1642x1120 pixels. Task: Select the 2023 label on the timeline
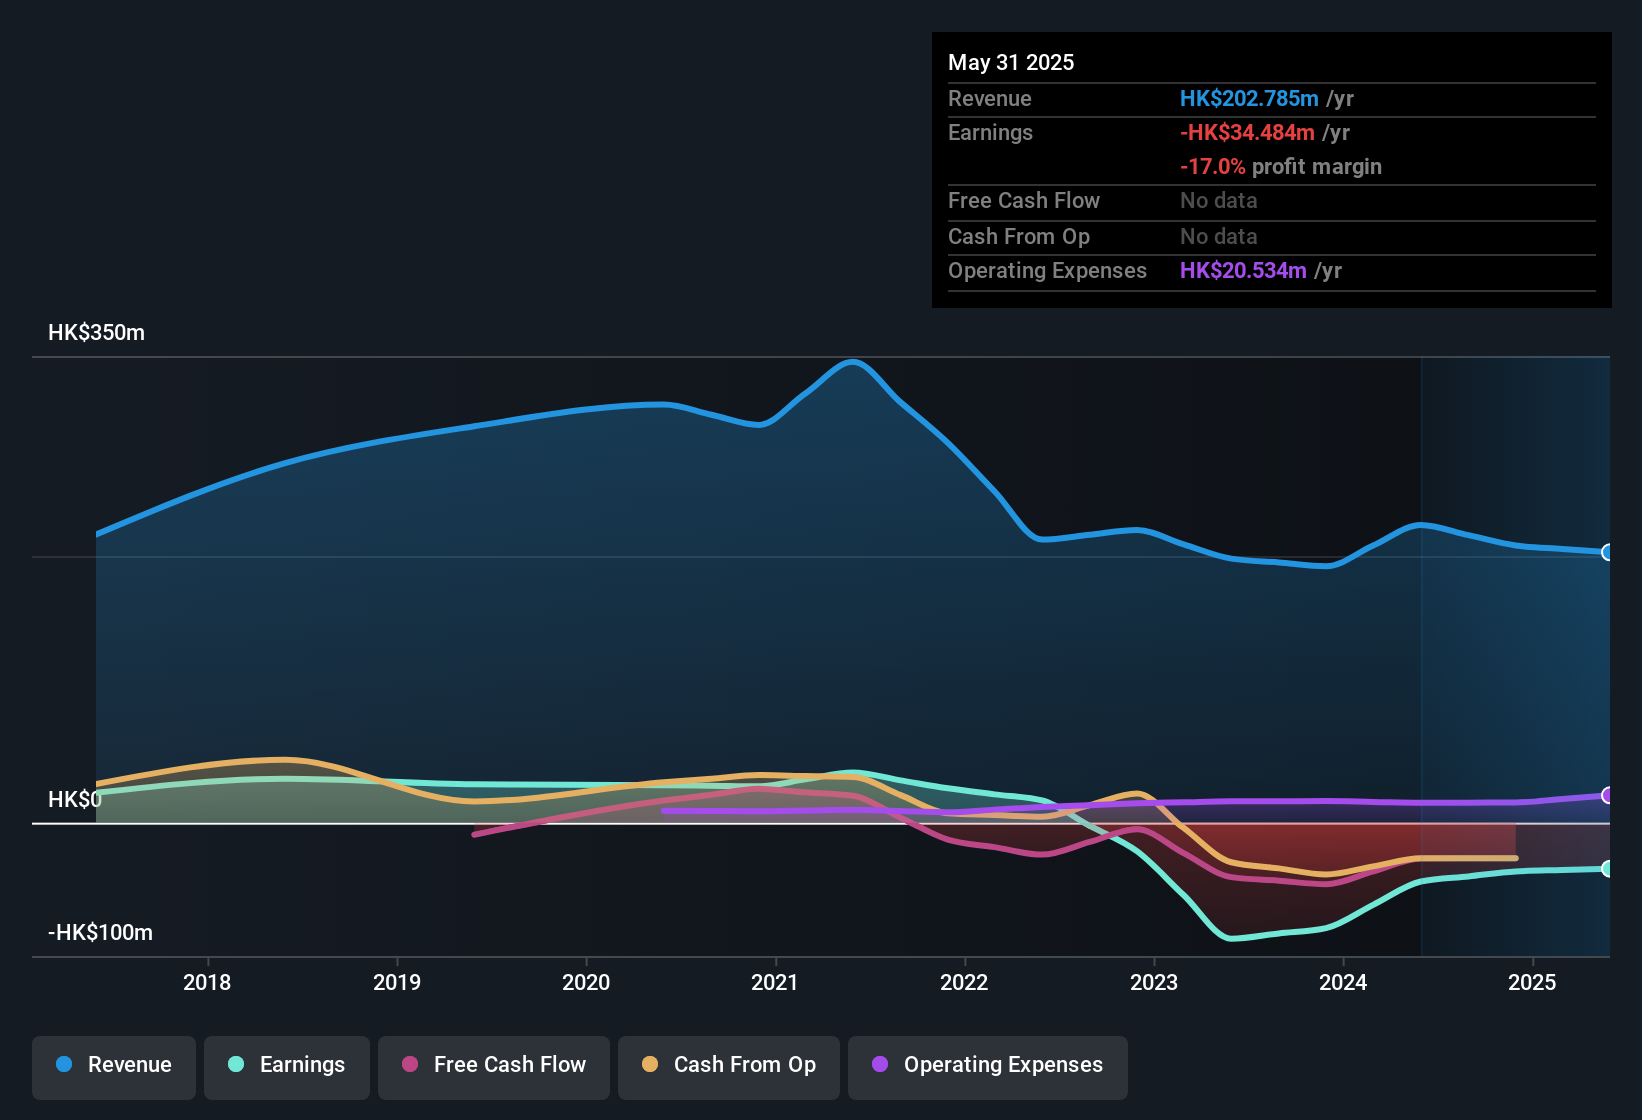[x=1155, y=983]
